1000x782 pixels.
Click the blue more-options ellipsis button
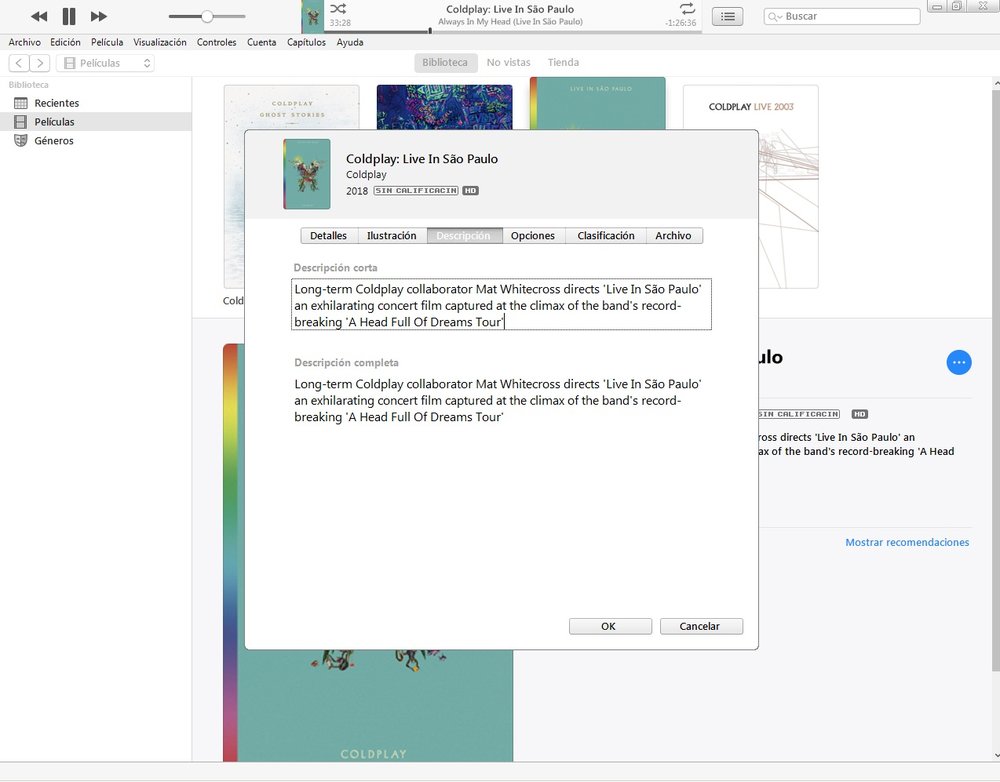point(959,362)
